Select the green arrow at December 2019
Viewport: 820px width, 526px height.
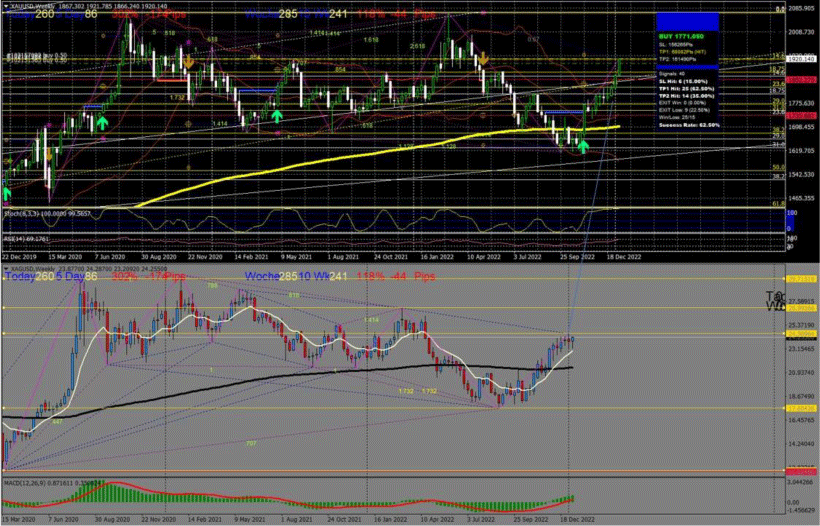pyautogui.click(x=7, y=192)
